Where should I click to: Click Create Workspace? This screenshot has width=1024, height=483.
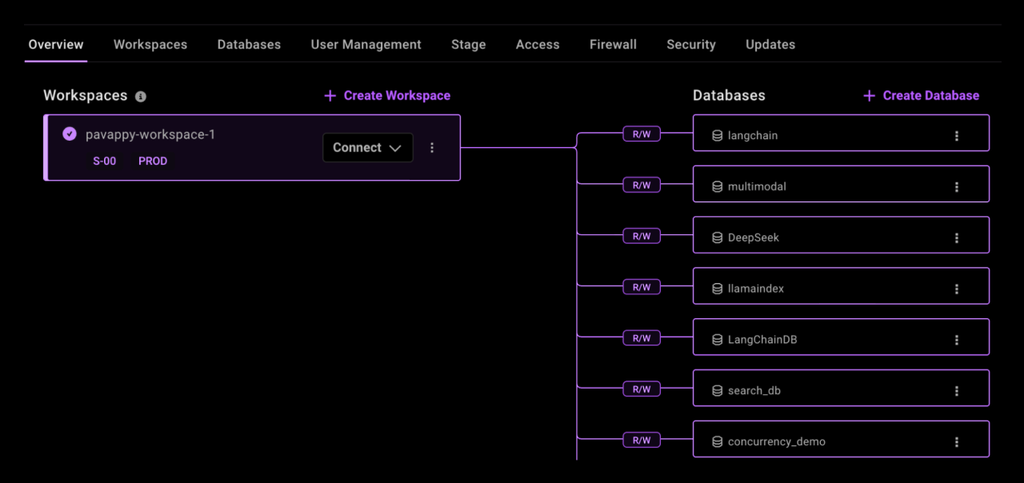click(388, 96)
